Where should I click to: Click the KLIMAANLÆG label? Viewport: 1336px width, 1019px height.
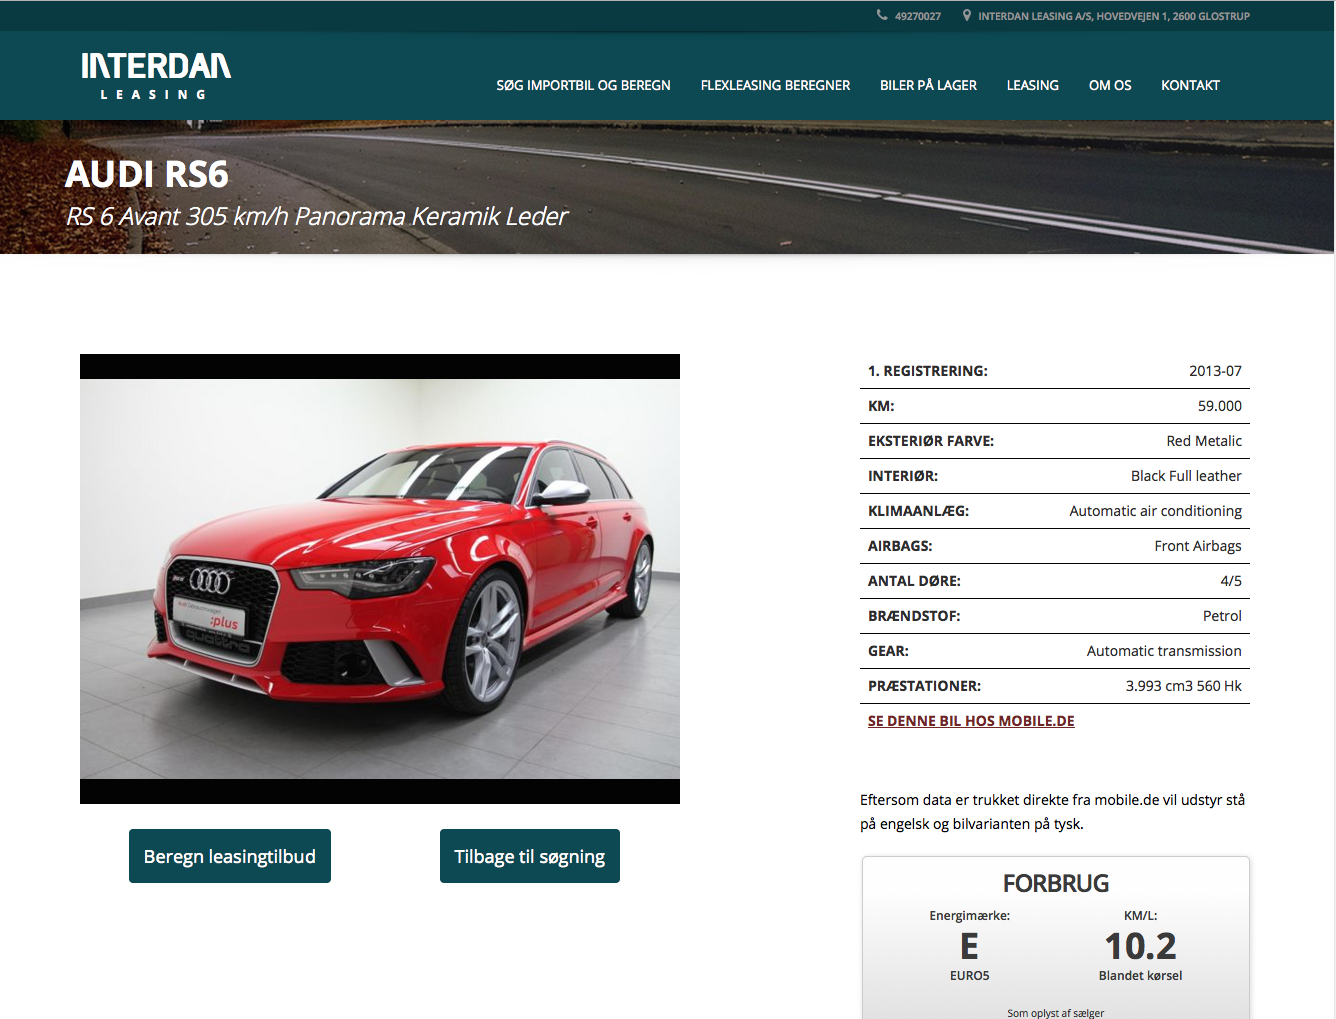[918, 511]
